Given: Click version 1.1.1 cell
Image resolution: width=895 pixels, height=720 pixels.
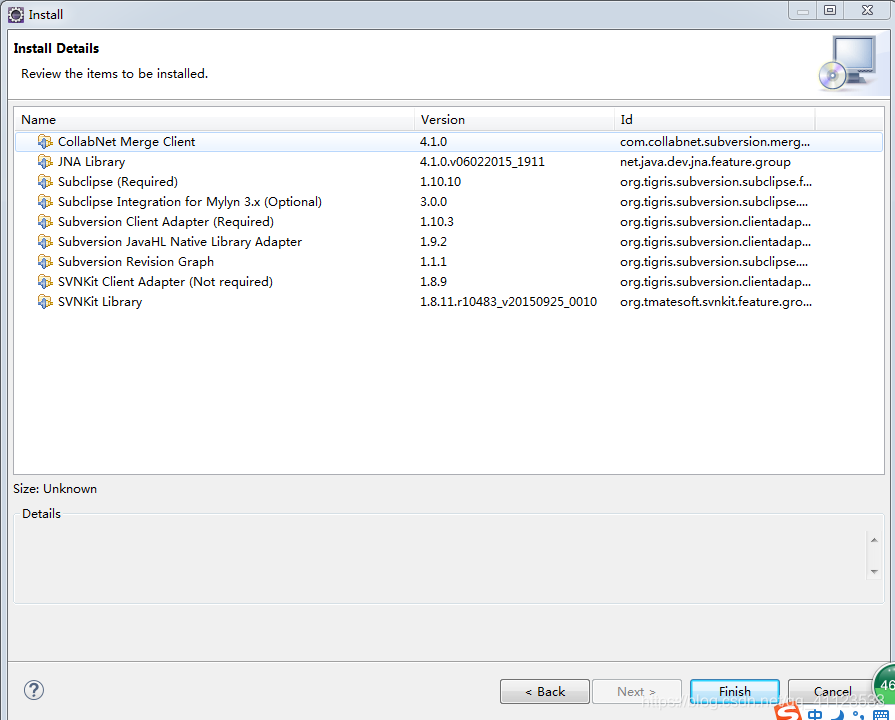Looking at the screenshot, I should [x=433, y=262].
